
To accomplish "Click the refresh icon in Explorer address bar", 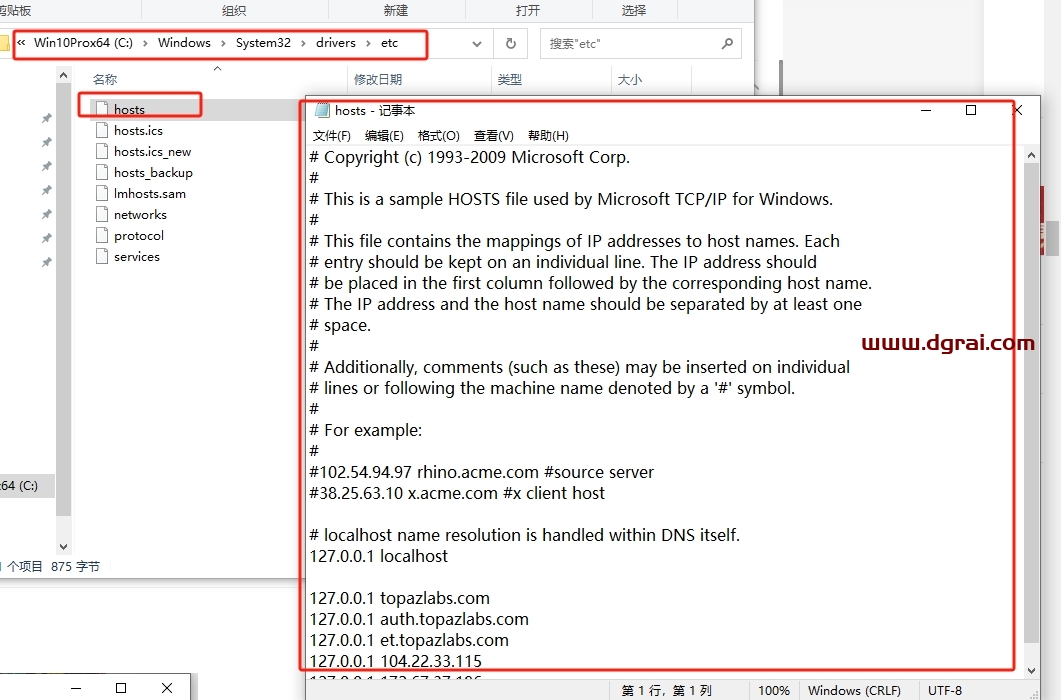I will (511, 43).
